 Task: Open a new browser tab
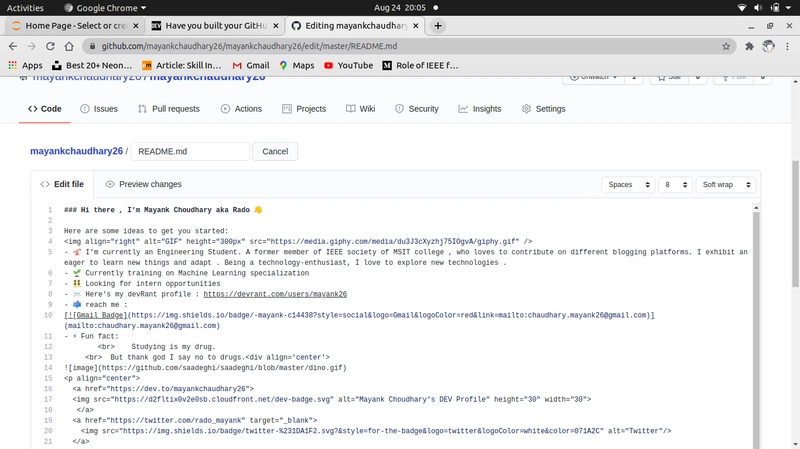pos(439,25)
